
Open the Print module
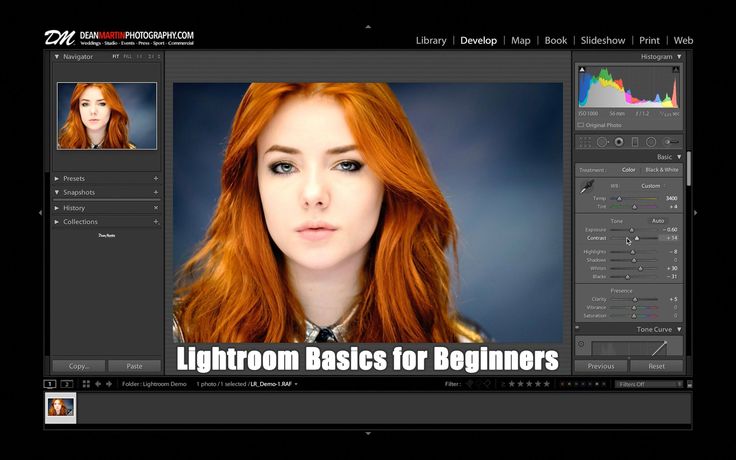pos(649,41)
